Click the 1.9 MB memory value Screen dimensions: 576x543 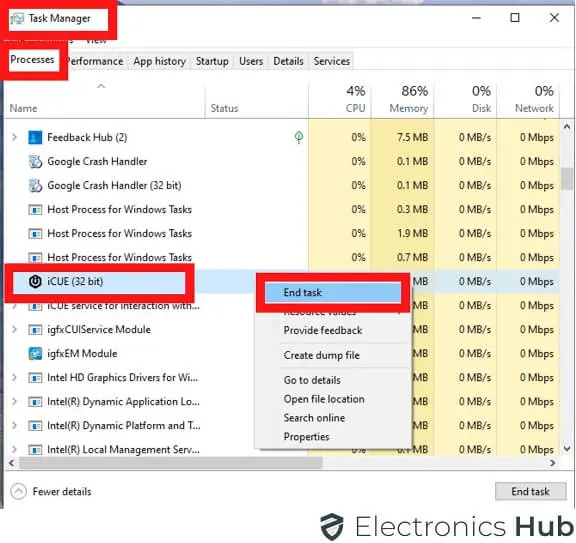tap(413, 233)
